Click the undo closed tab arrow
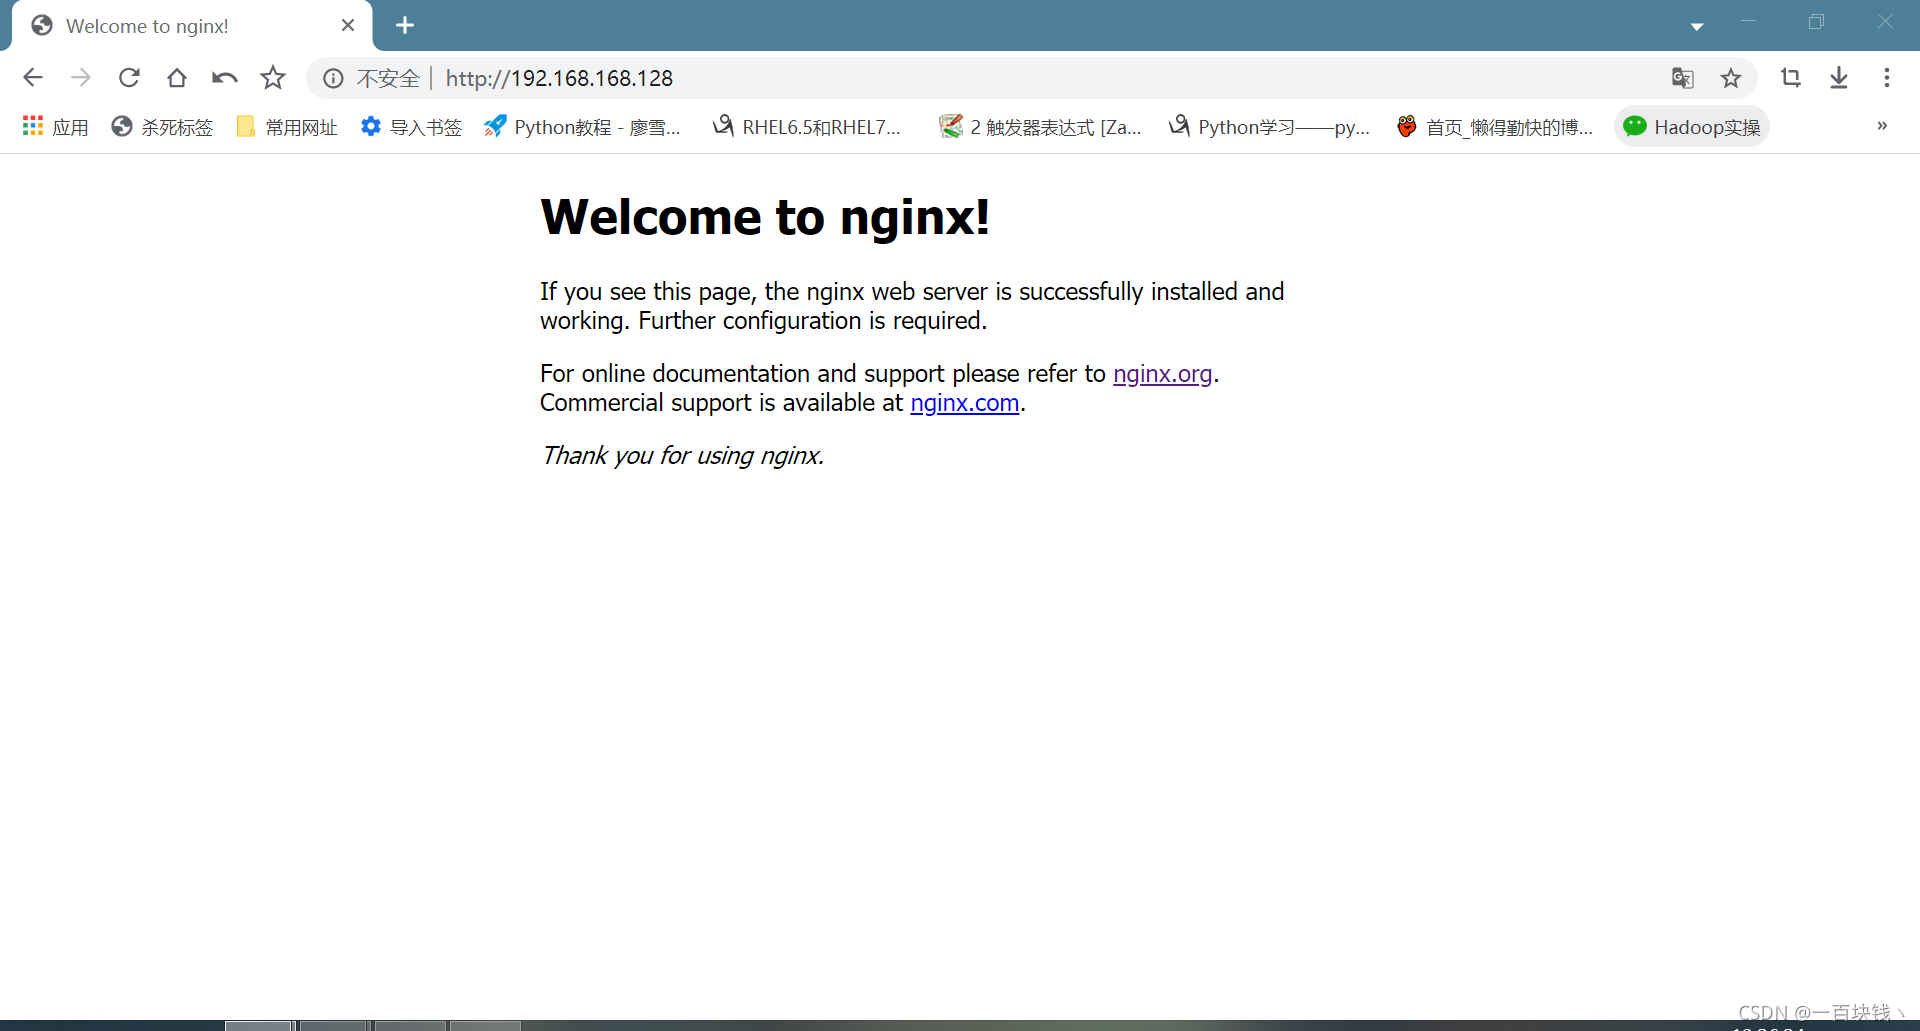This screenshot has height=1031, width=1920. 225,78
